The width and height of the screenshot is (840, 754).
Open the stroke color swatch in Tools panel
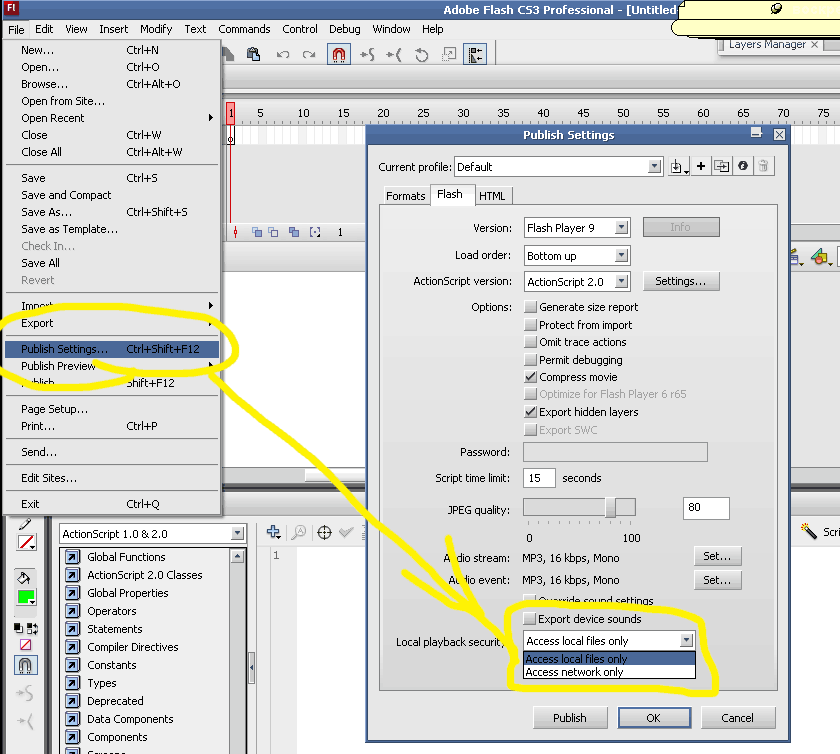pos(26,542)
